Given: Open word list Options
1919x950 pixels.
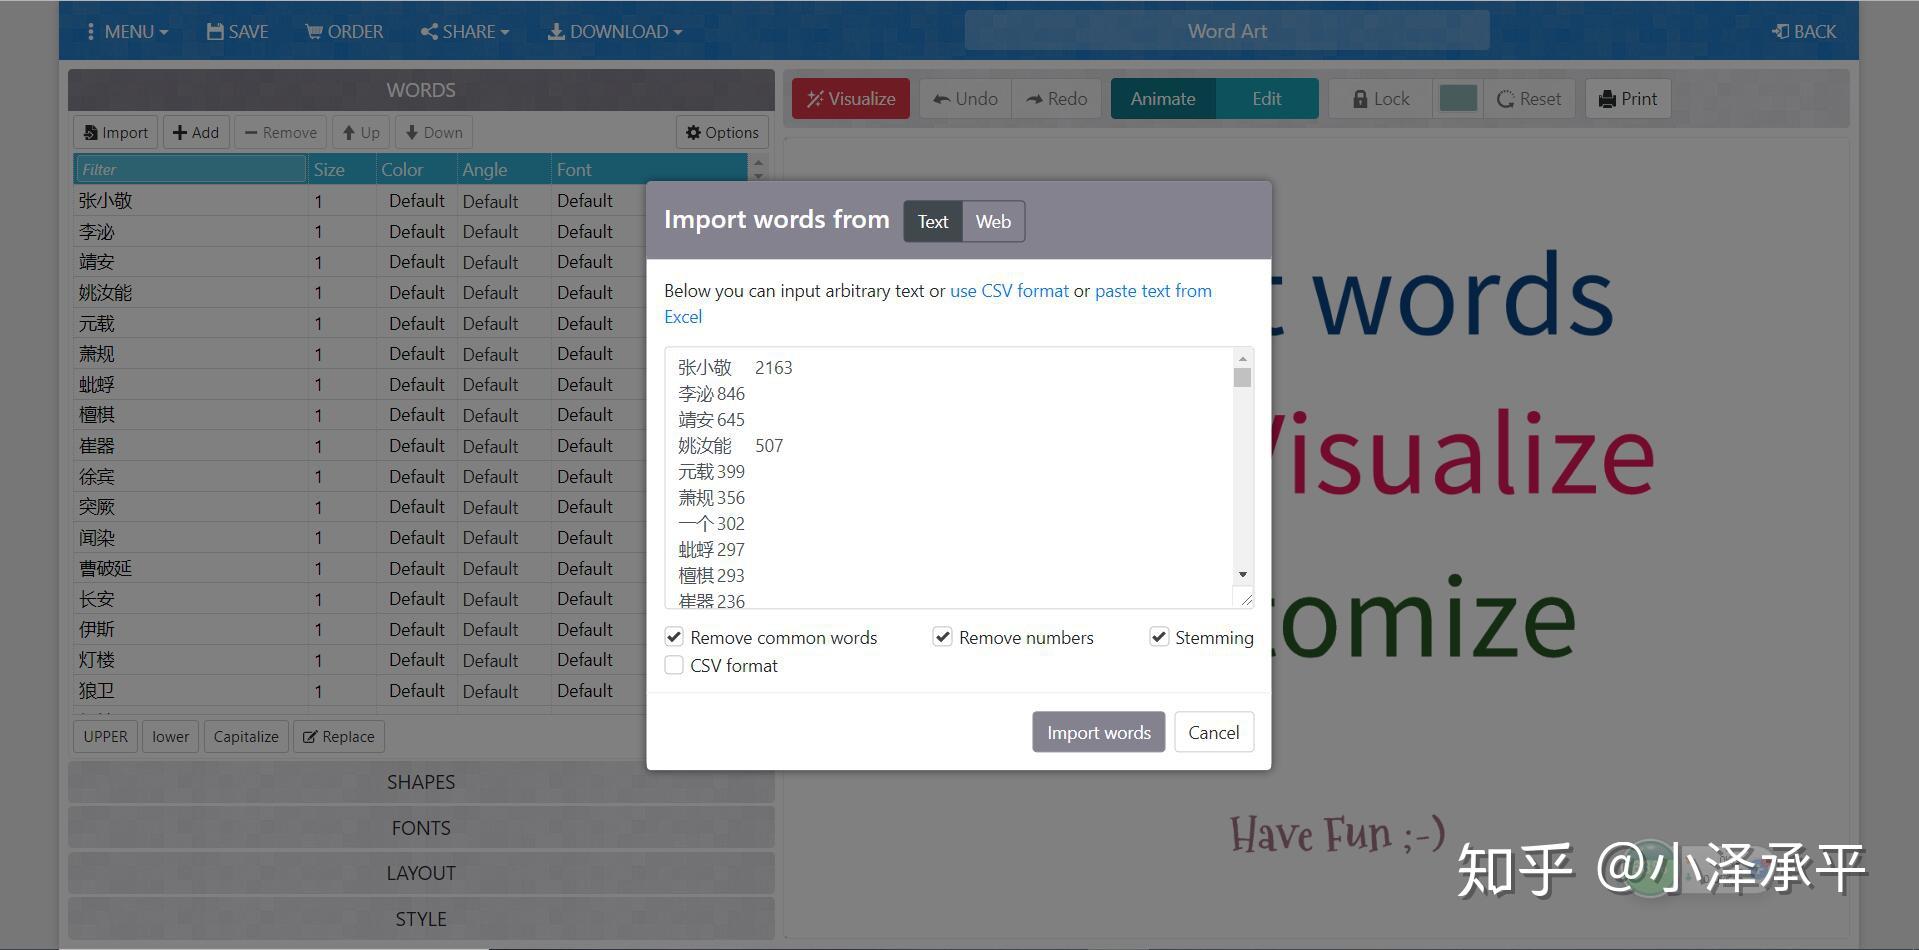Looking at the screenshot, I should [x=723, y=132].
